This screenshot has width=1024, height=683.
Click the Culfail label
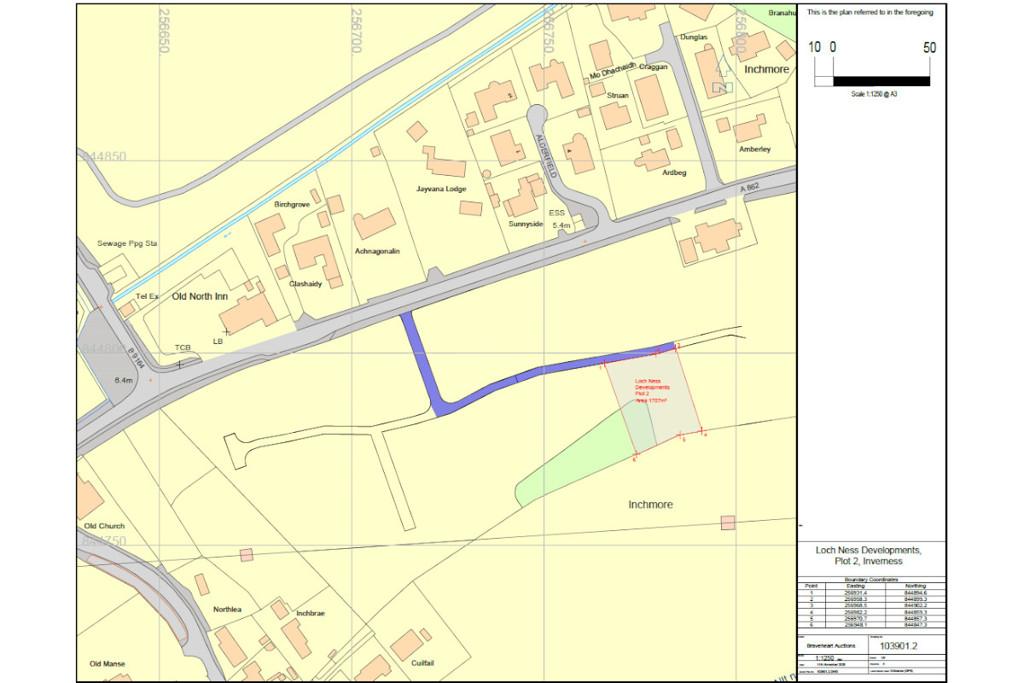[423, 663]
